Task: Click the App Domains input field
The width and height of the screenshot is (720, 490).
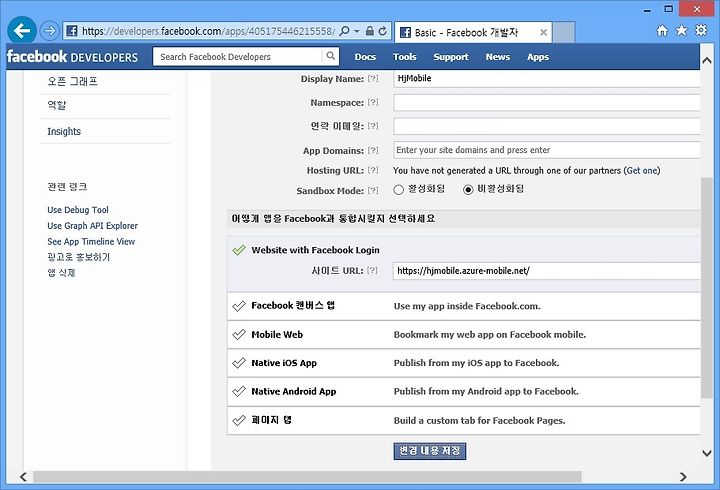Action: tap(546, 150)
